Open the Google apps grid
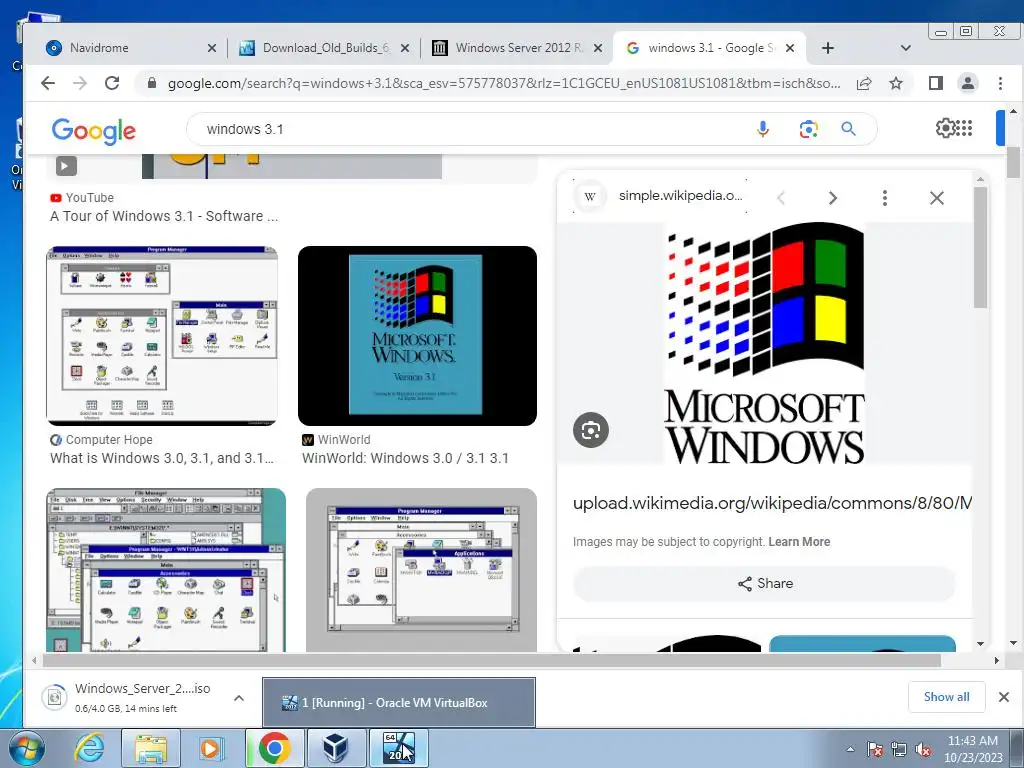1024x768 pixels. (965, 128)
